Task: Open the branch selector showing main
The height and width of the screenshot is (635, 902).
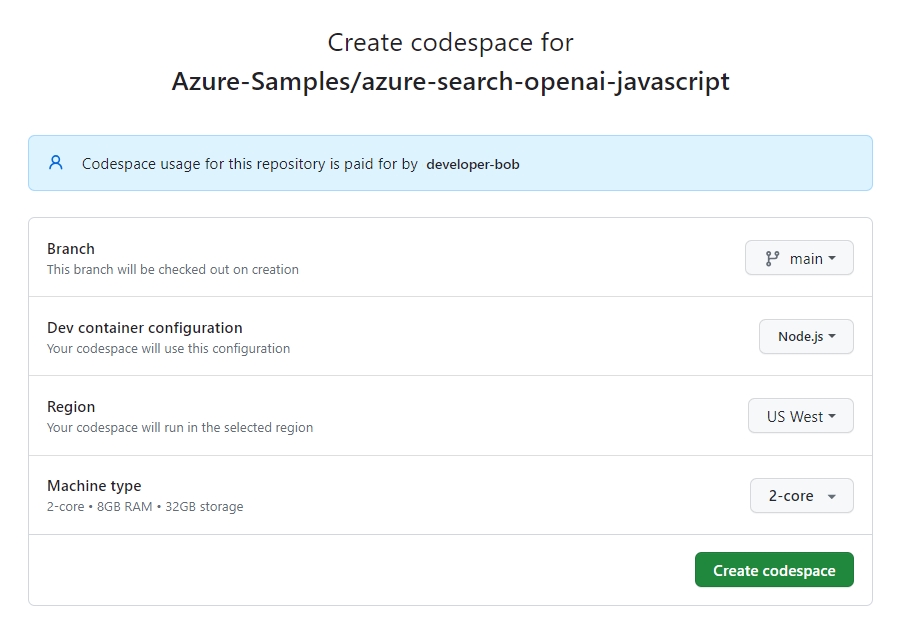Action: coord(799,257)
